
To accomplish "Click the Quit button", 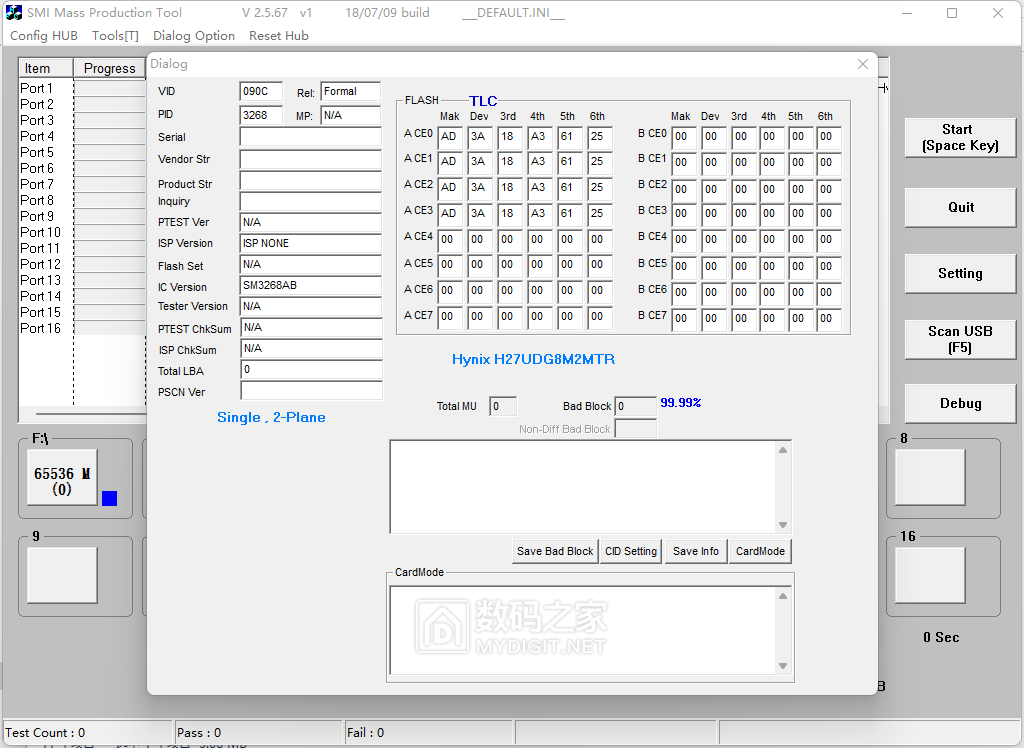I will pyautogui.click(x=959, y=207).
